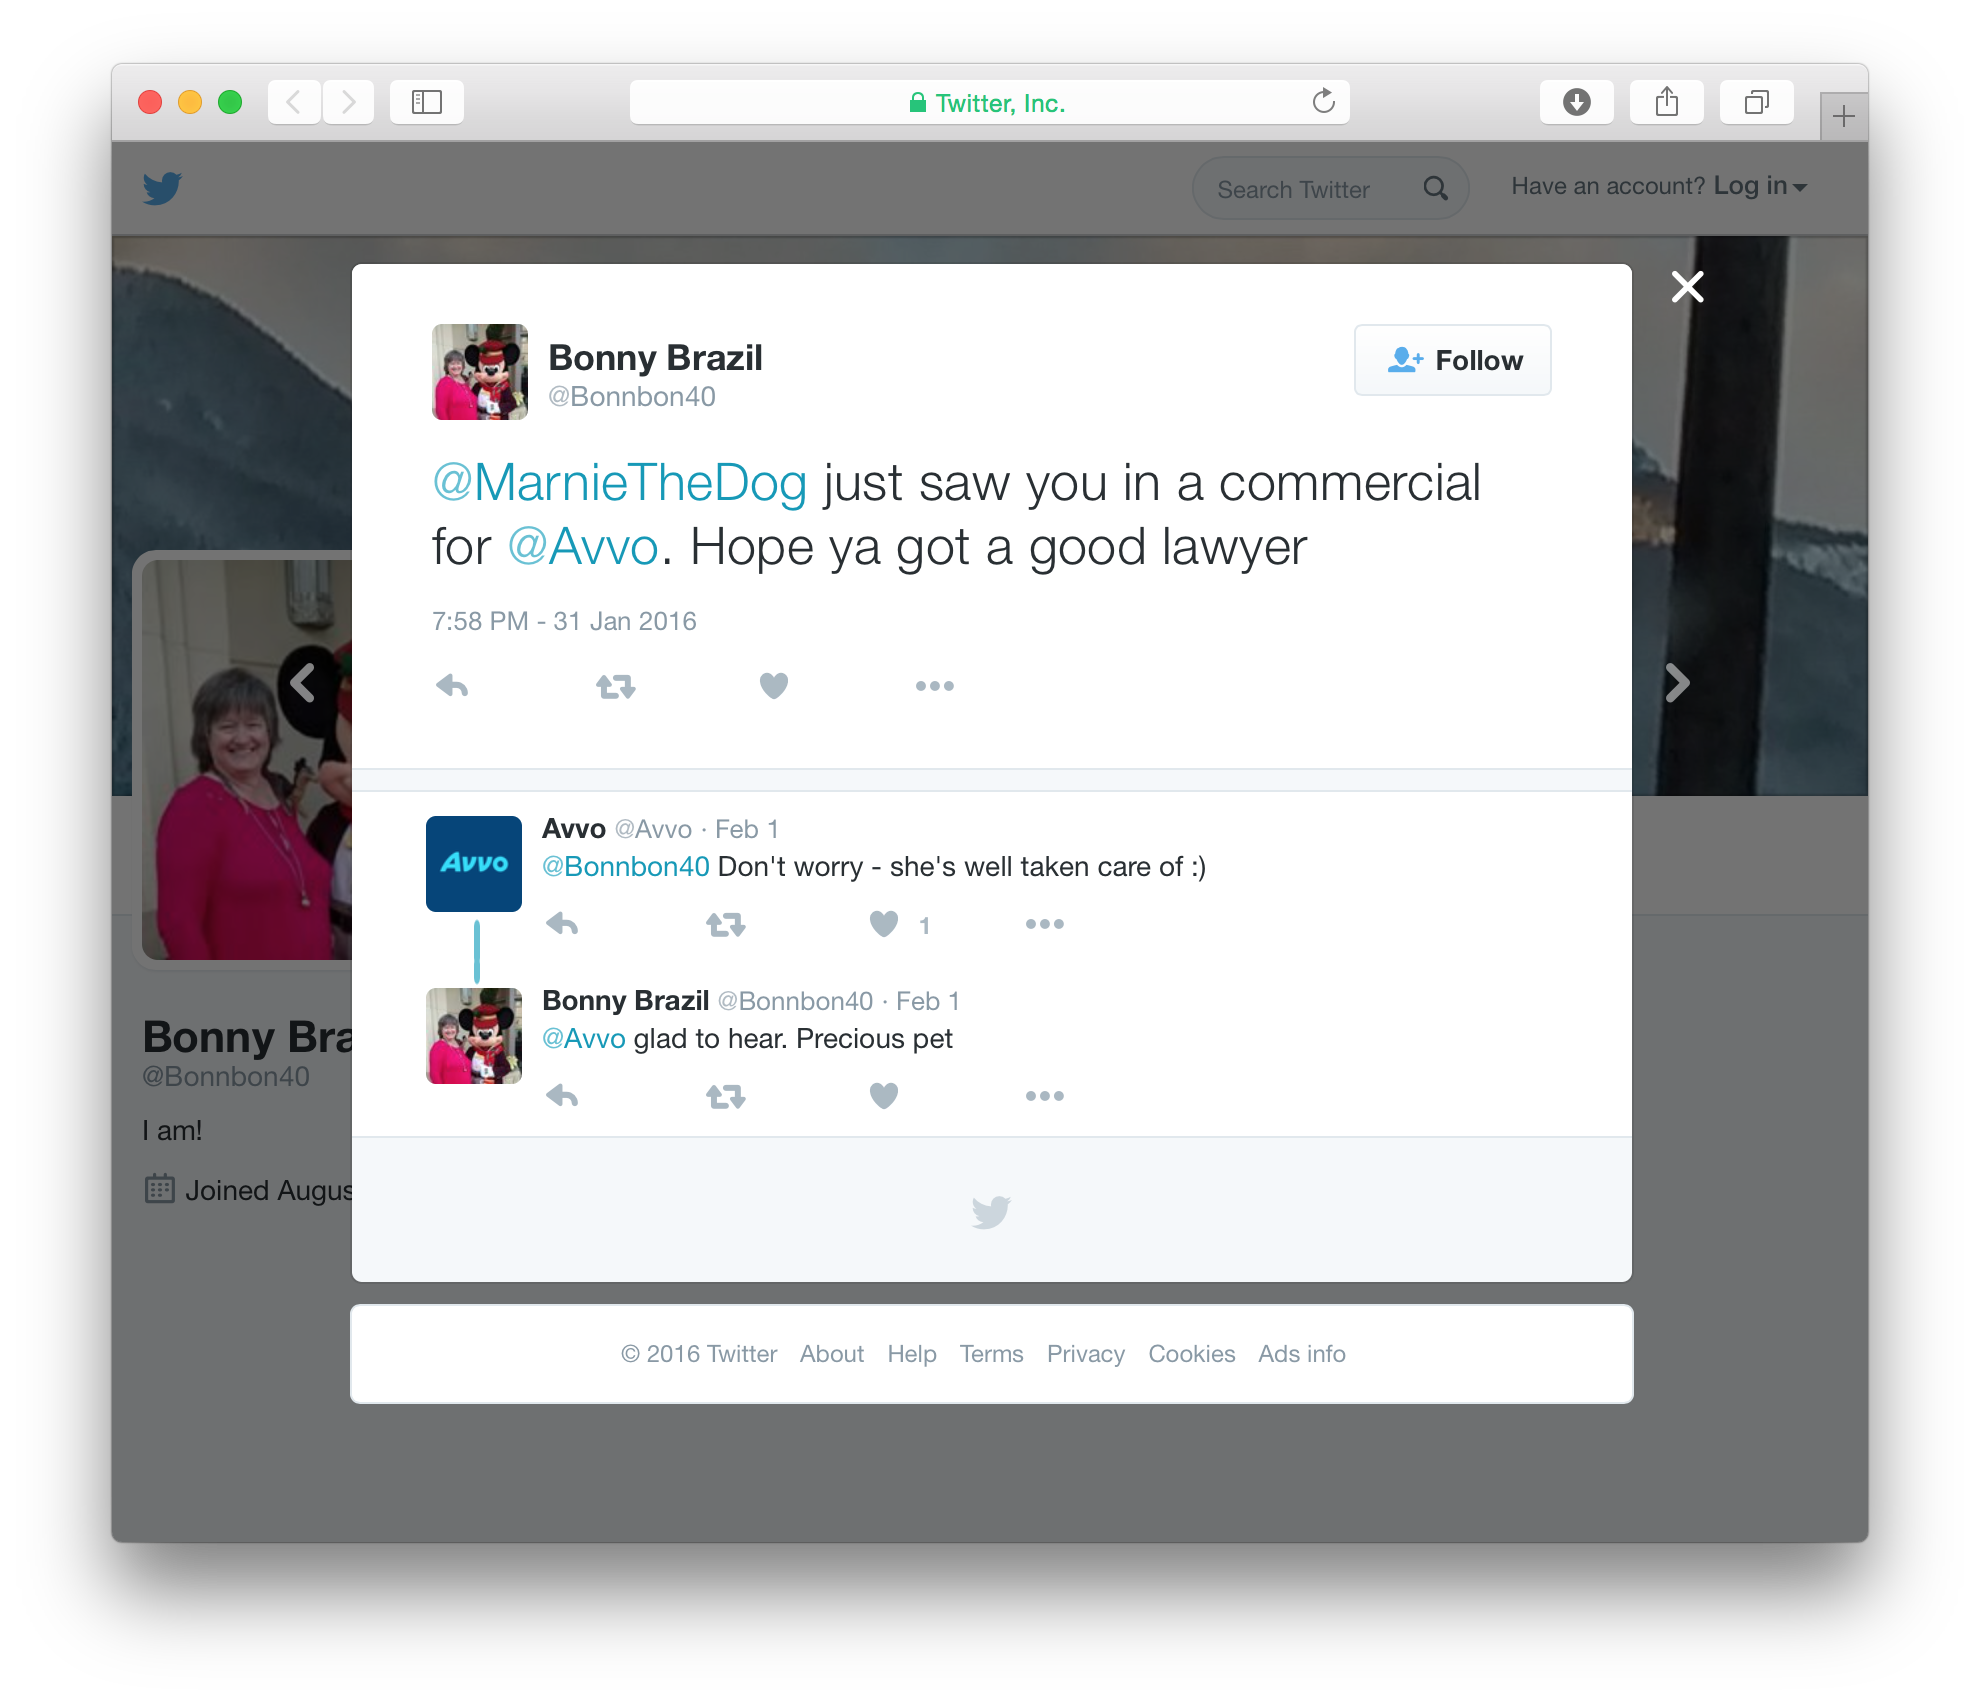Open the About footer link

pos(831,1354)
